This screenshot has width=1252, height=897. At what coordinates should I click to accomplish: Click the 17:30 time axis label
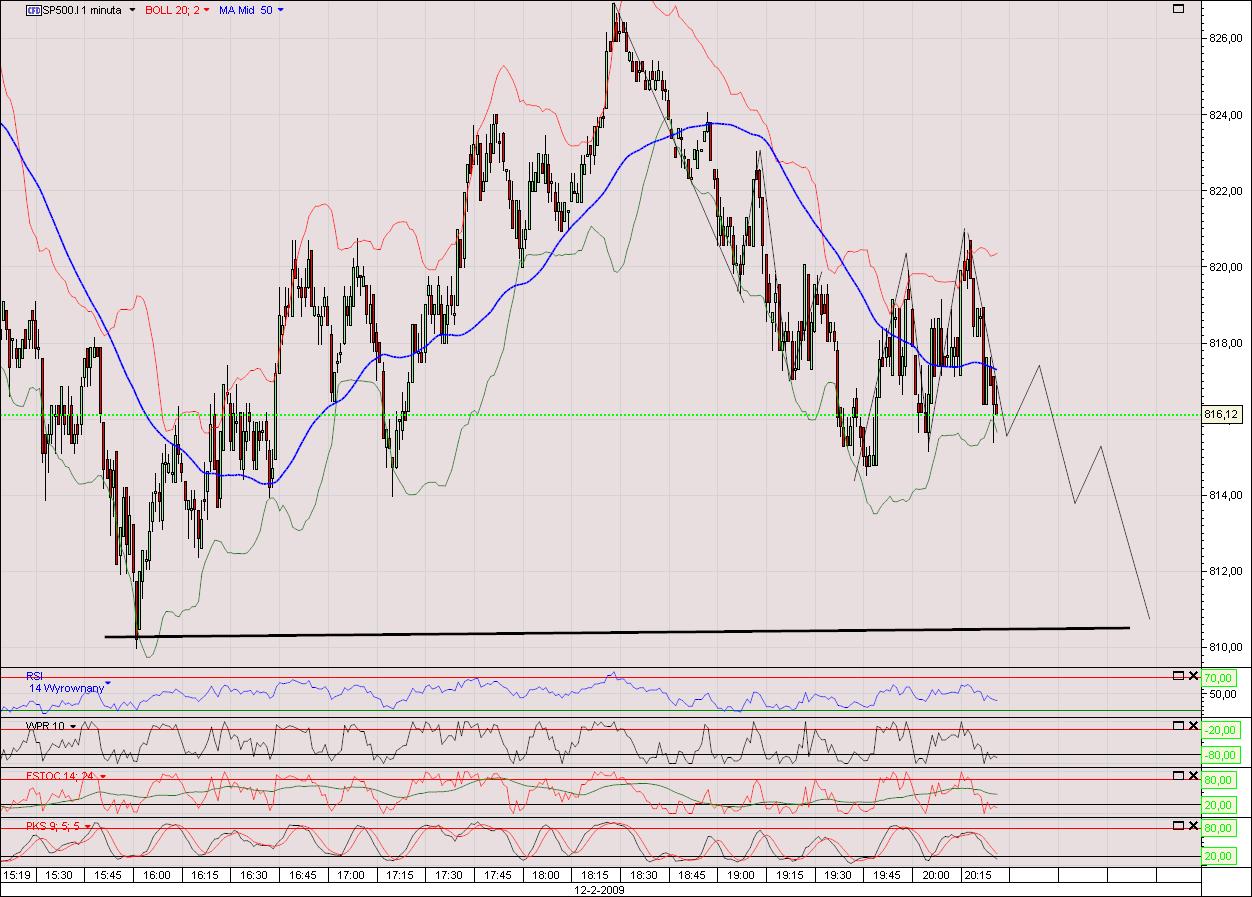point(450,875)
